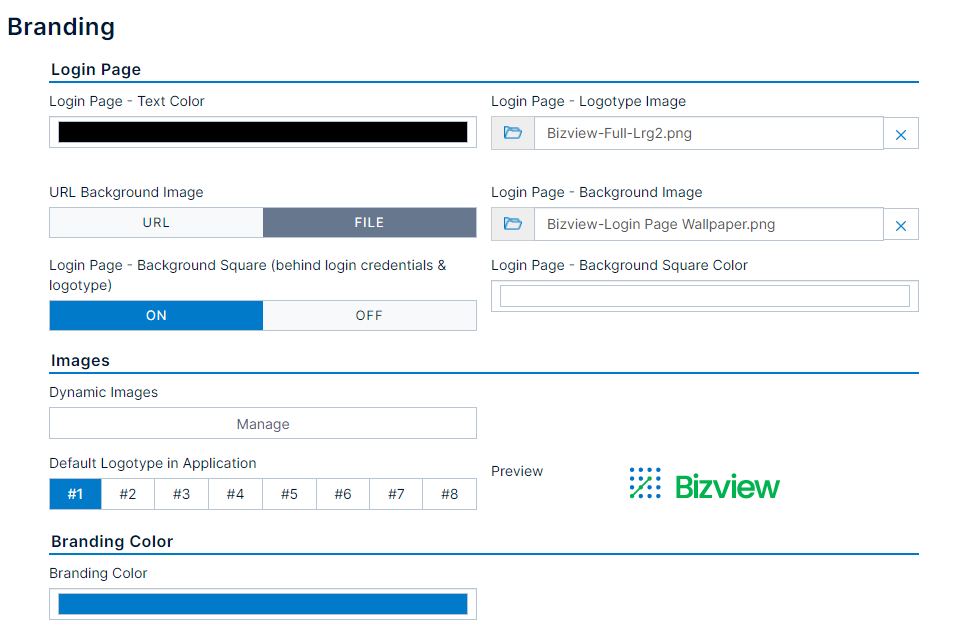Viewport: 954px width, 642px height.
Task: Click the Bizview-Login Page Wallpaper.png filename field
Action: pos(709,225)
